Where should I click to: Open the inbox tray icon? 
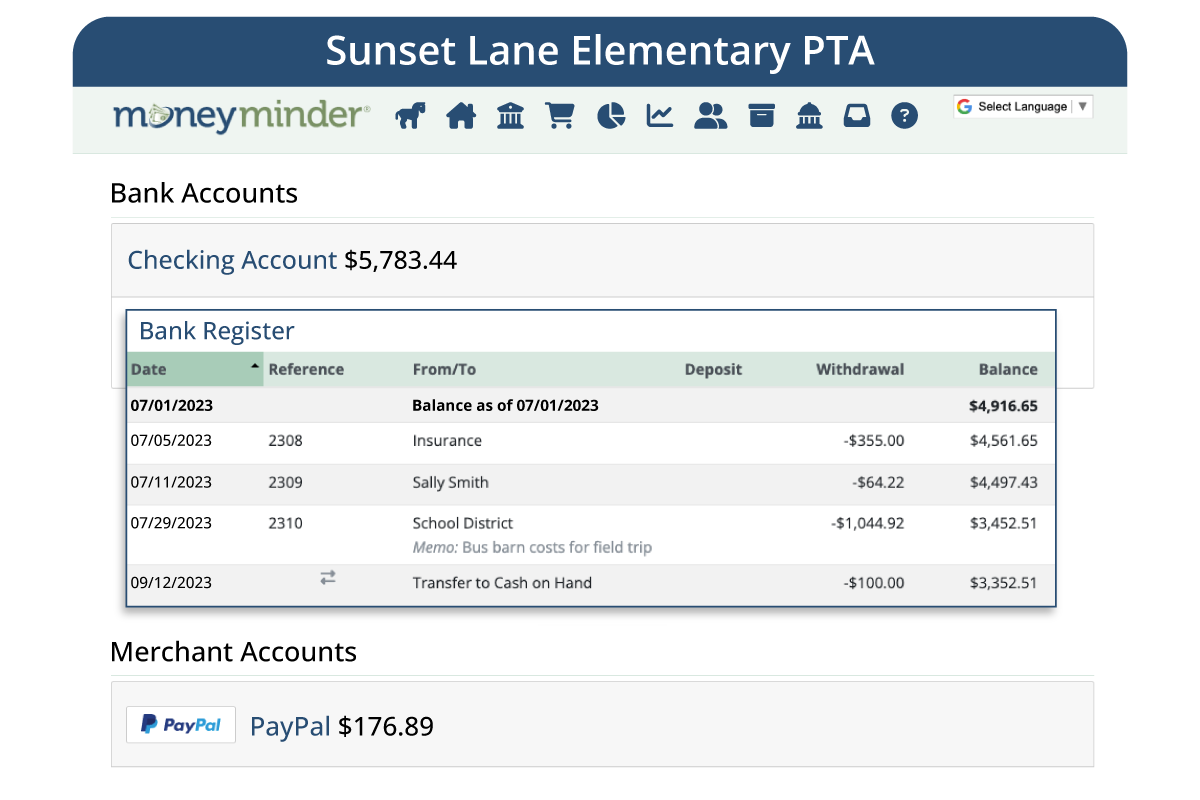click(x=857, y=116)
